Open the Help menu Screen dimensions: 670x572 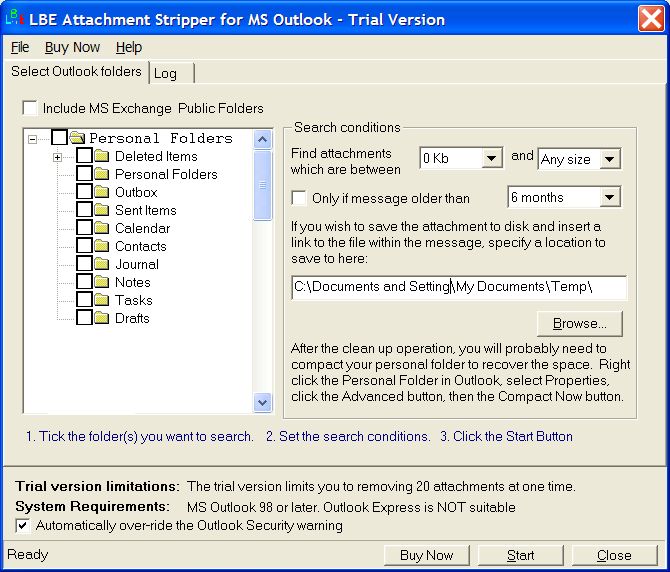pyautogui.click(x=129, y=47)
